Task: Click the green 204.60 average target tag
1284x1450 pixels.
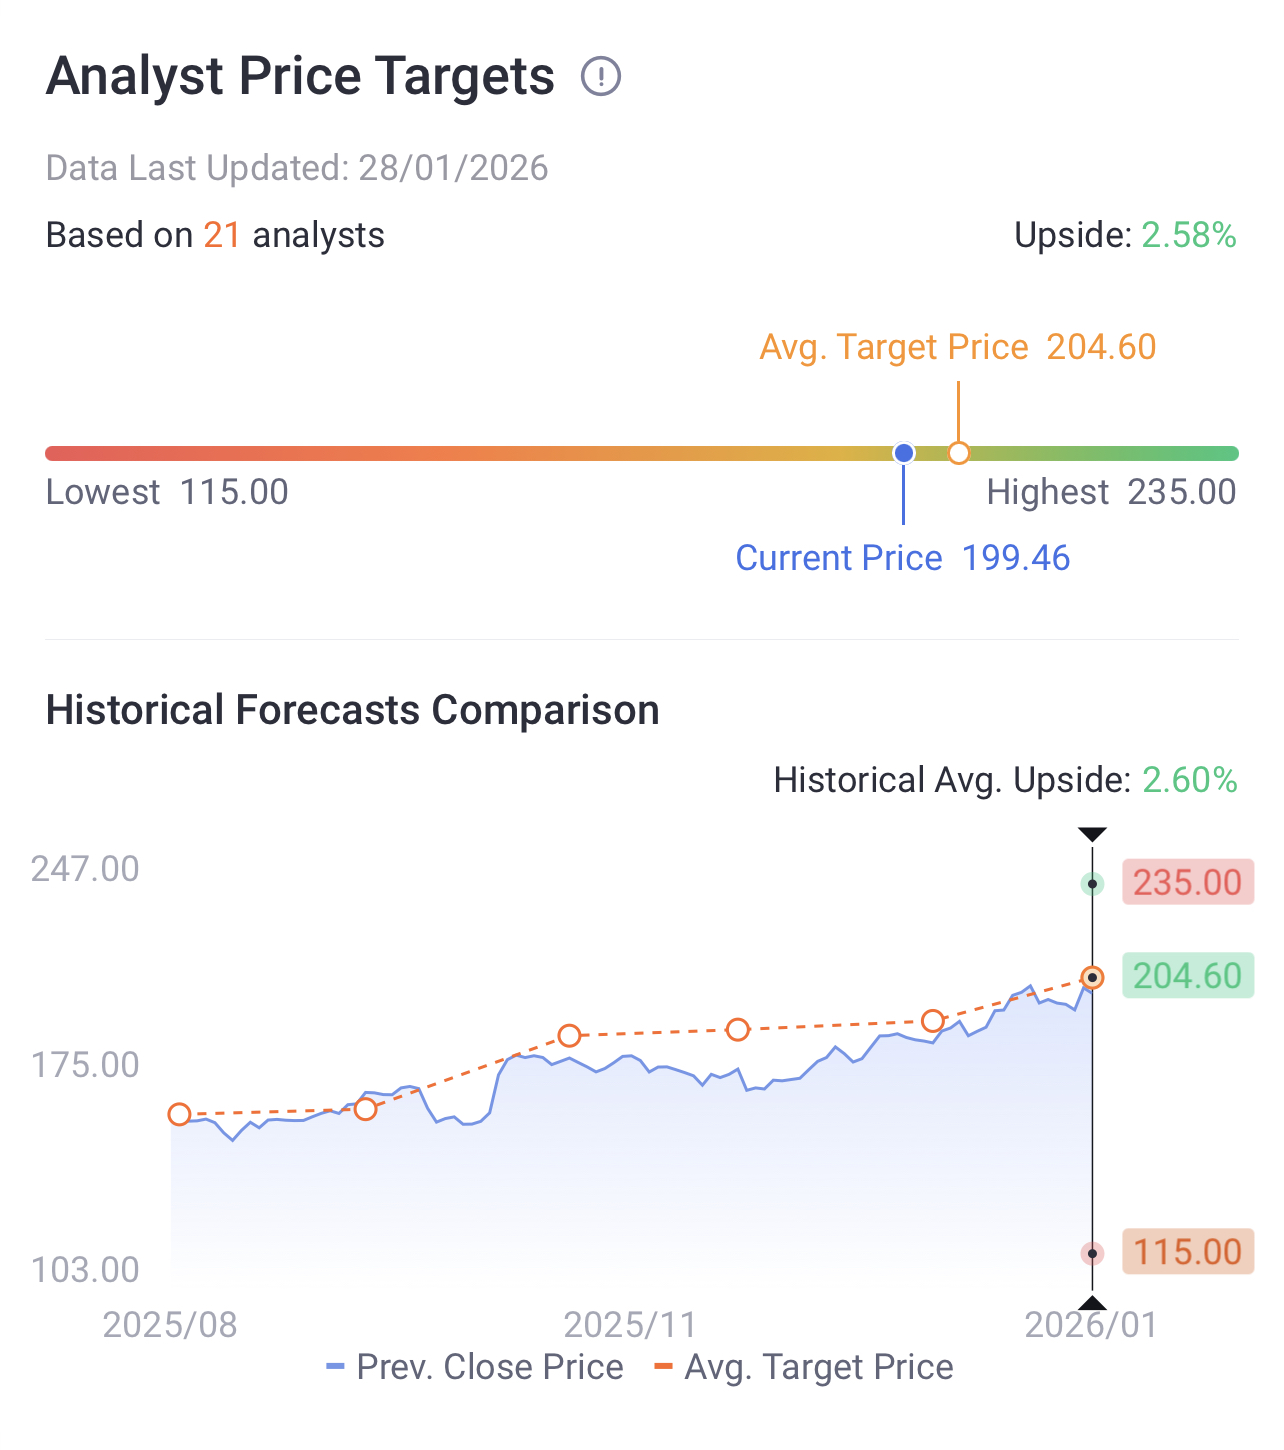Action: (x=1187, y=976)
